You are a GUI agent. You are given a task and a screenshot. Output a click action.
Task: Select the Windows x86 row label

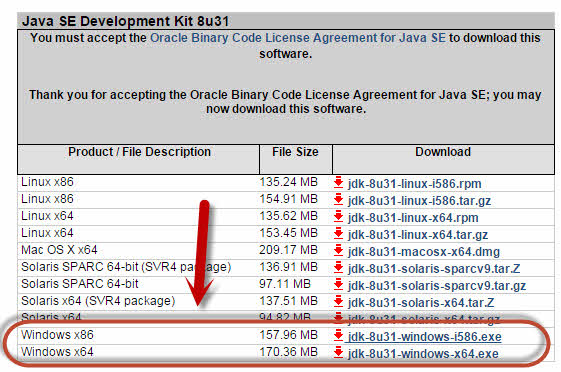coord(57,335)
